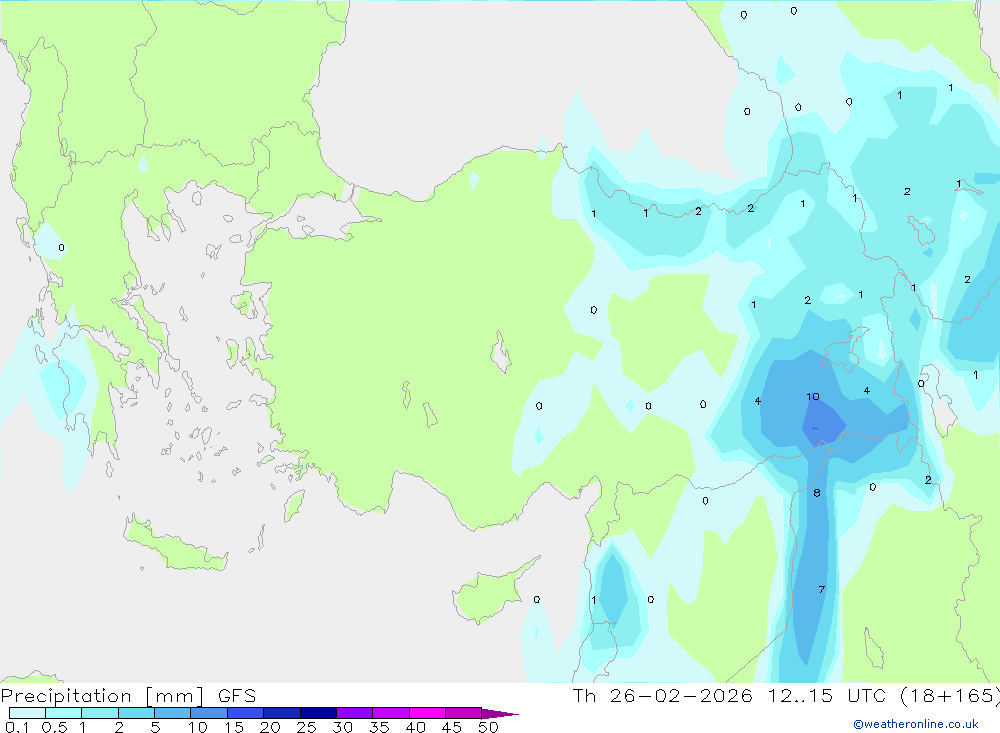Choose the 15–20 mm legend color swatch
The height and width of the screenshot is (733, 1000).
245,713
